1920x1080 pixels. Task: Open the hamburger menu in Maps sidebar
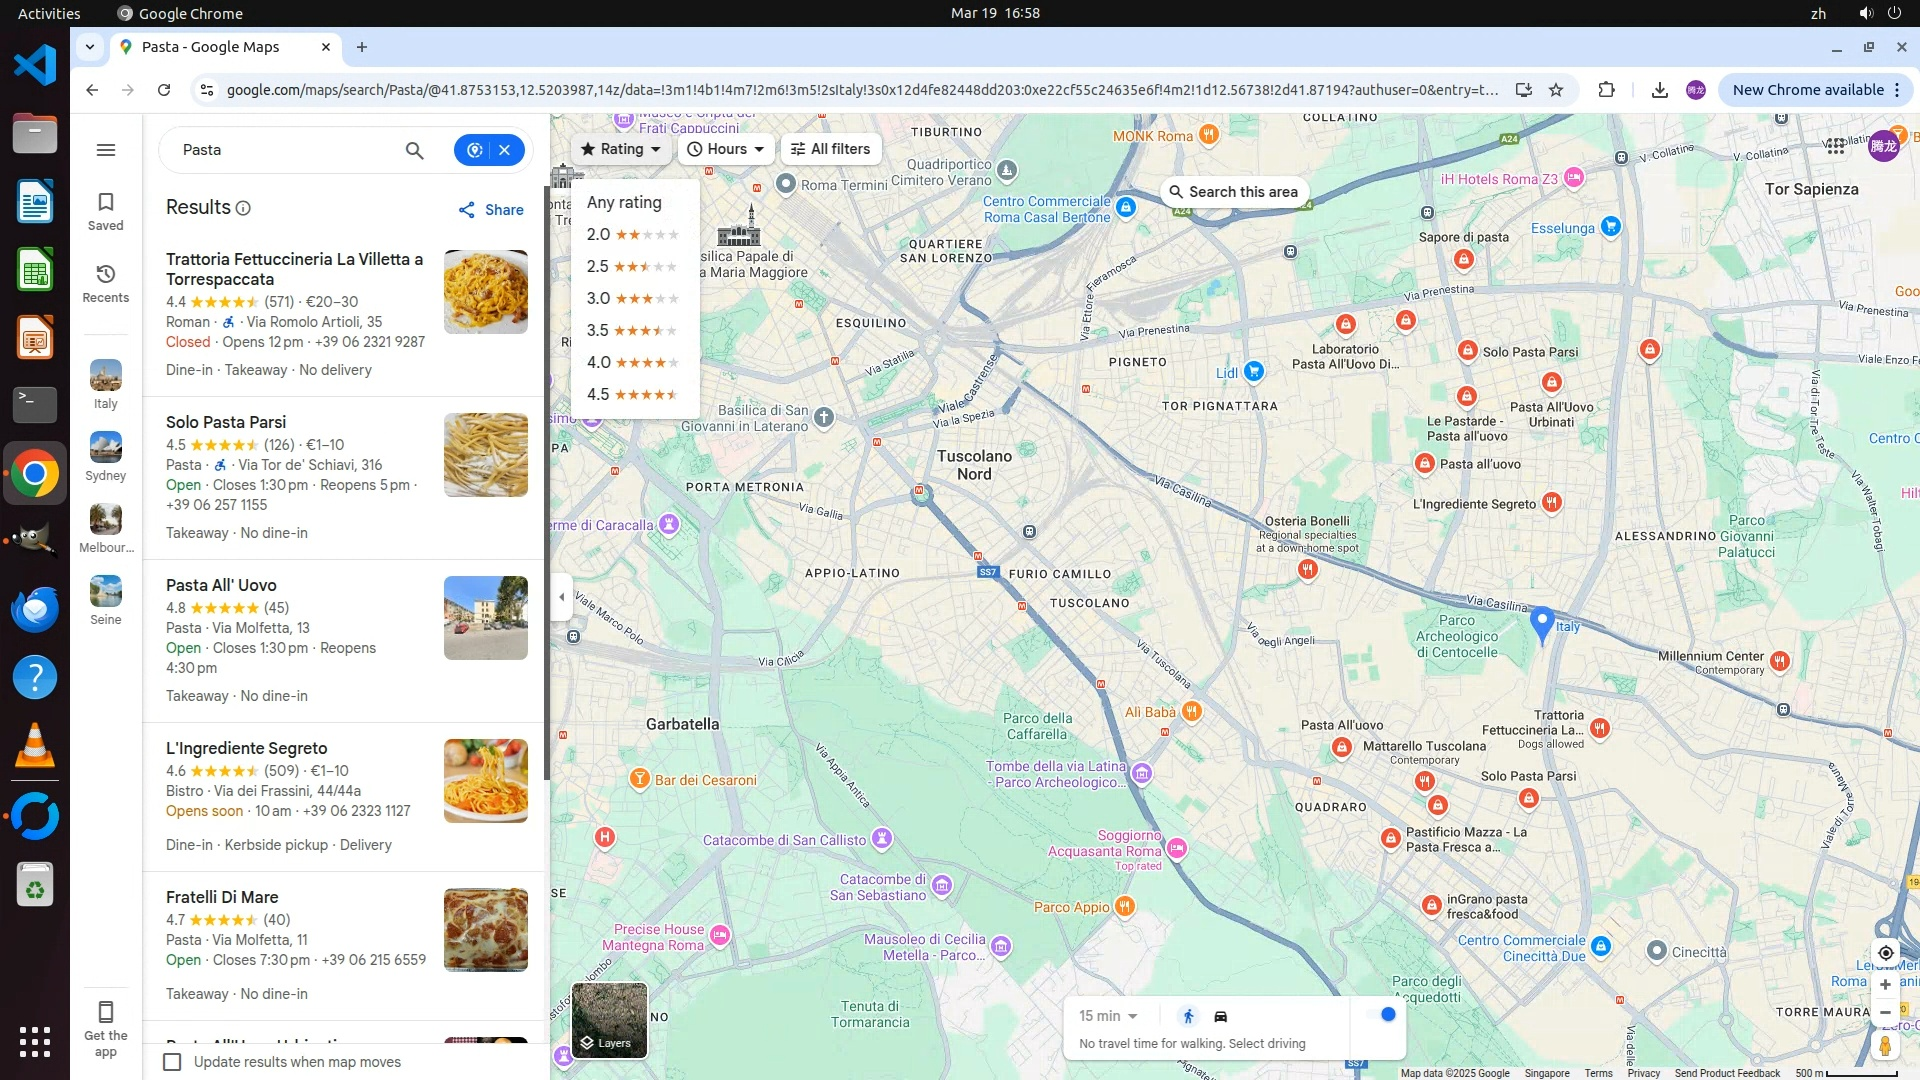point(106,150)
